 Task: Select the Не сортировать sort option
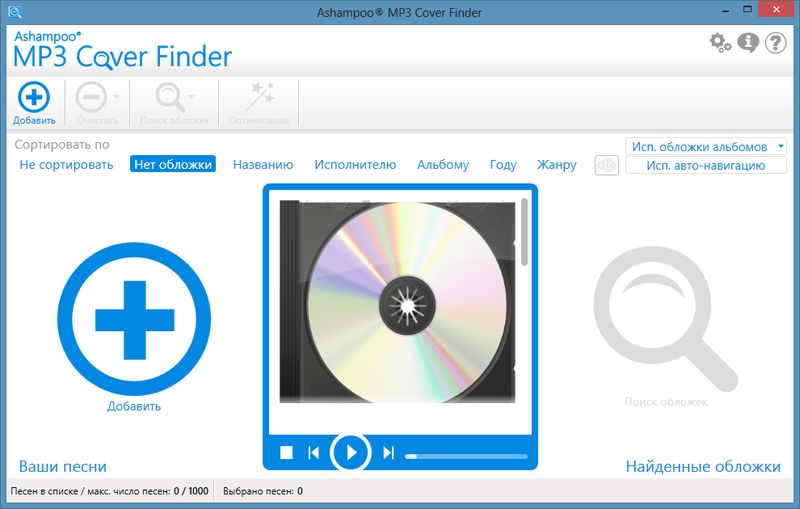(x=67, y=165)
